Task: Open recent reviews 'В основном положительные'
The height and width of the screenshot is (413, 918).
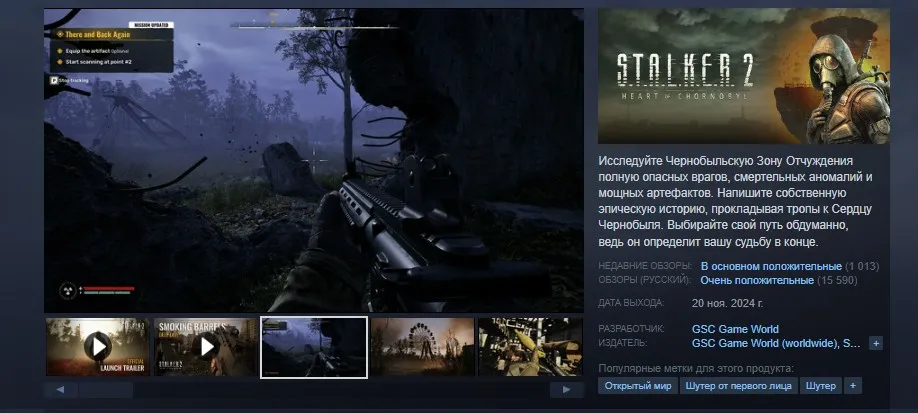Action: pyautogui.click(x=771, y=266)
